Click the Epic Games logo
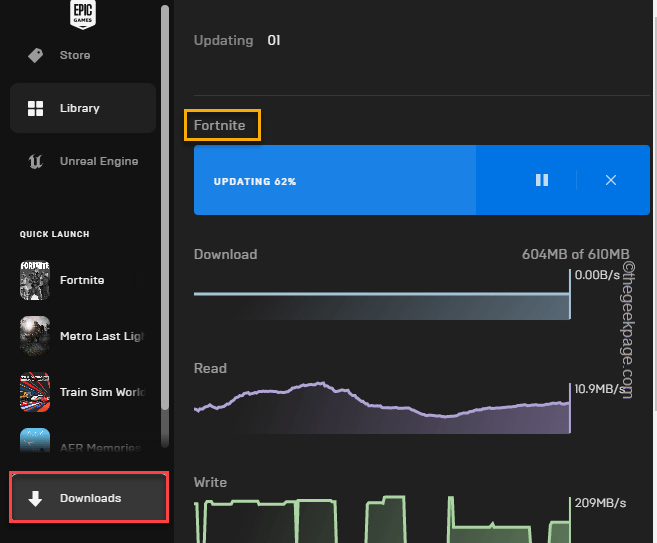This screenshot has width=657, height=543. (x=82, y=14)
